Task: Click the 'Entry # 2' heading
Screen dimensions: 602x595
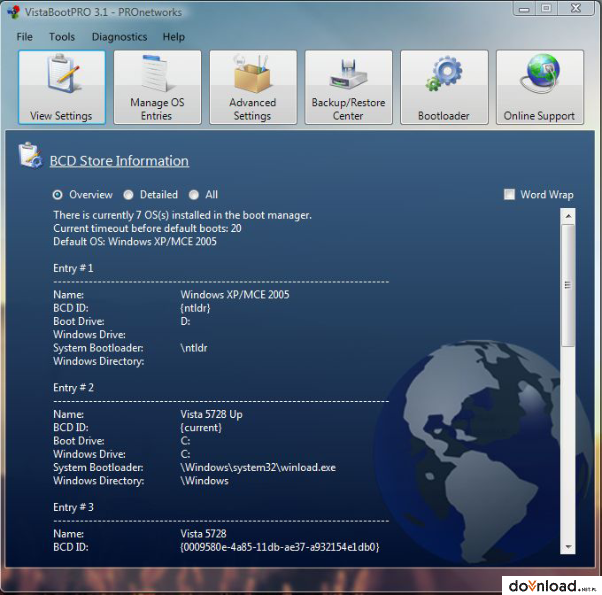Action: pyautogui.click(x=73, y=388)
